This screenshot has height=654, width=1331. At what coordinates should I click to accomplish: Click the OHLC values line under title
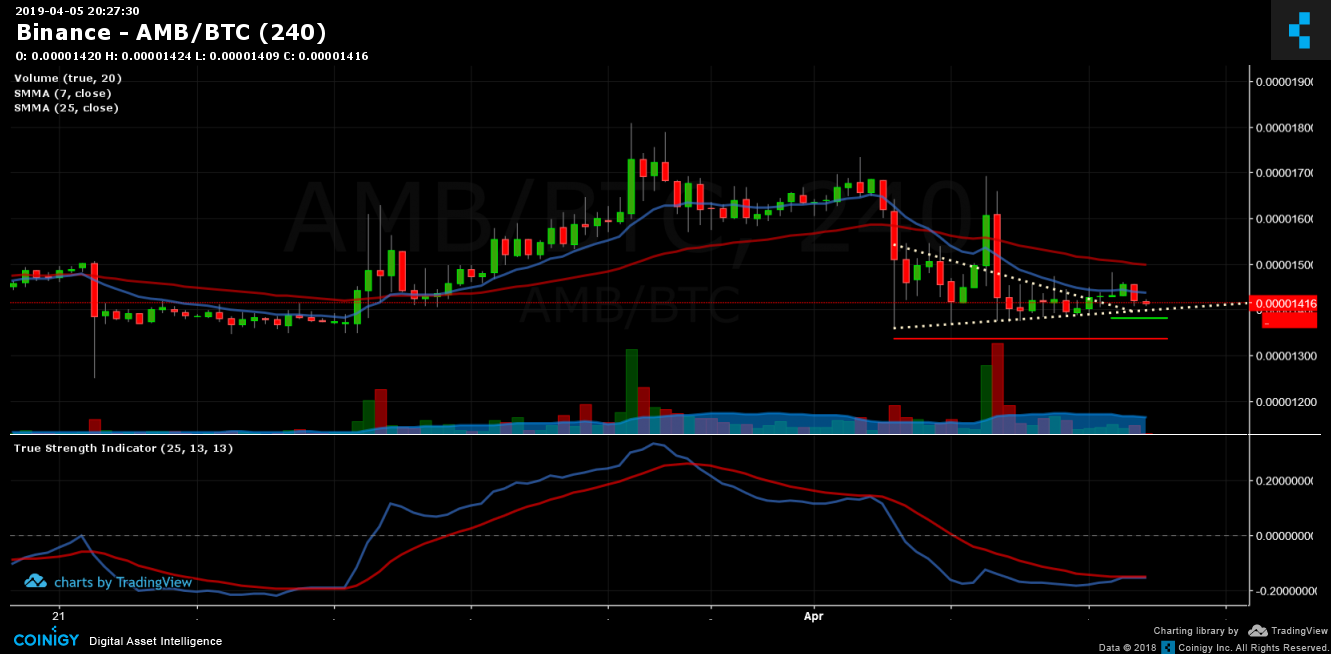coord(192,56)
